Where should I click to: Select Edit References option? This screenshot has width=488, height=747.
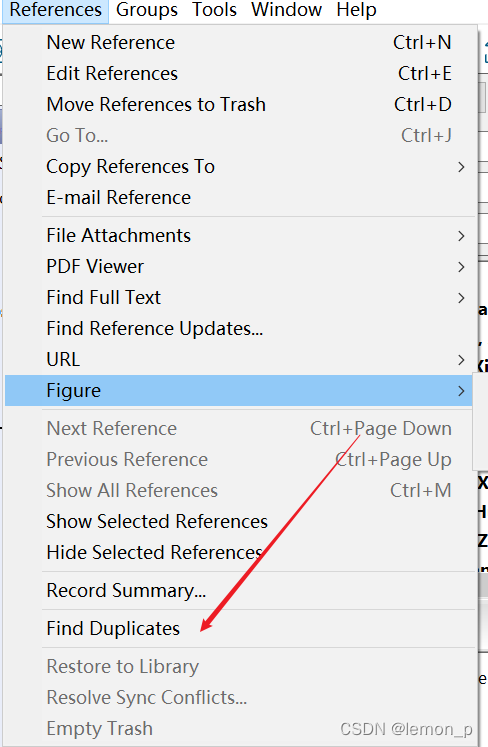click(x=238, y=73)
